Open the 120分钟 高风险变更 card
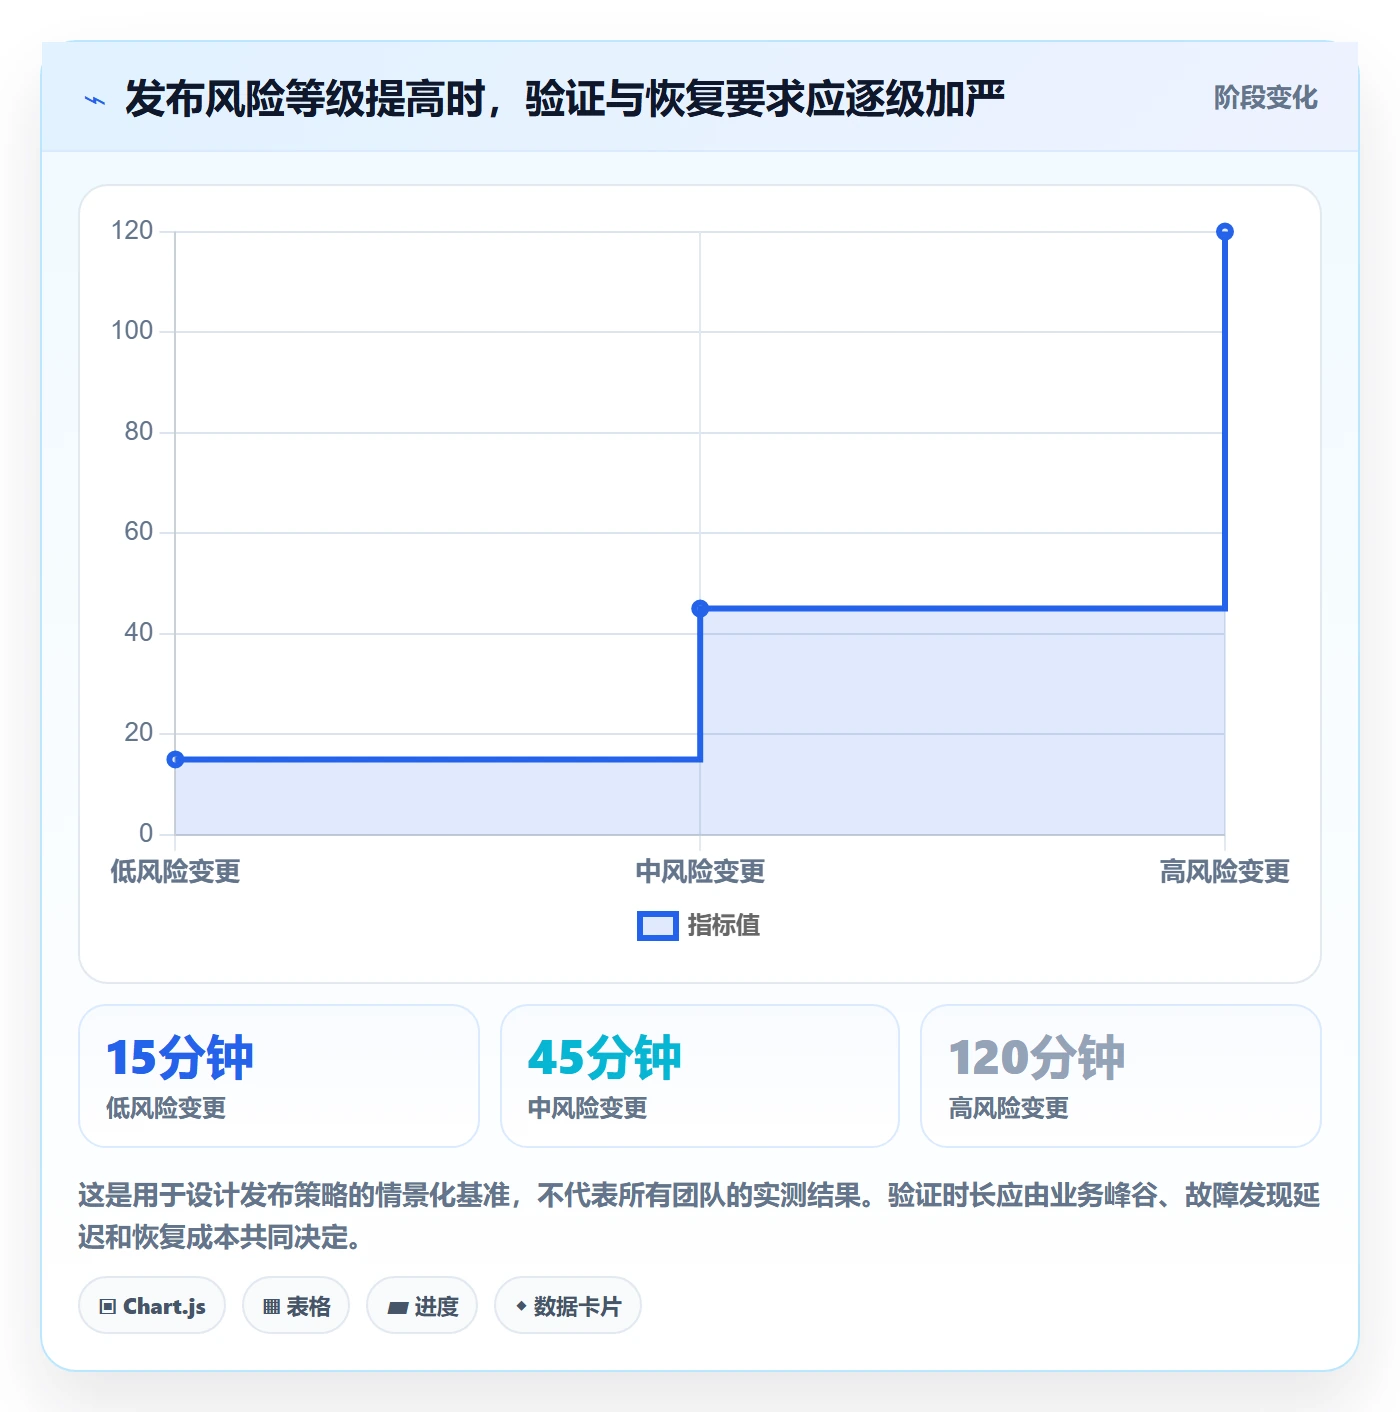This screenshot has height=1412, width=1400. (1121, 1076)
